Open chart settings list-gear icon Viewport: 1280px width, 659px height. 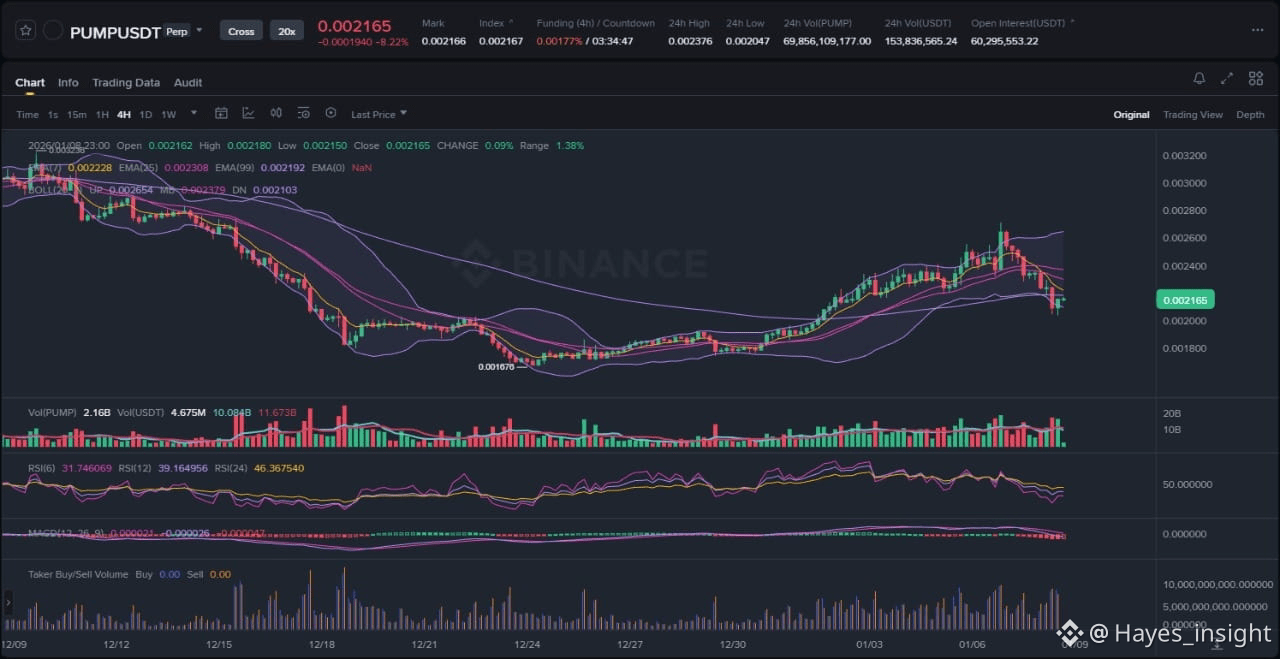[303, 114]
